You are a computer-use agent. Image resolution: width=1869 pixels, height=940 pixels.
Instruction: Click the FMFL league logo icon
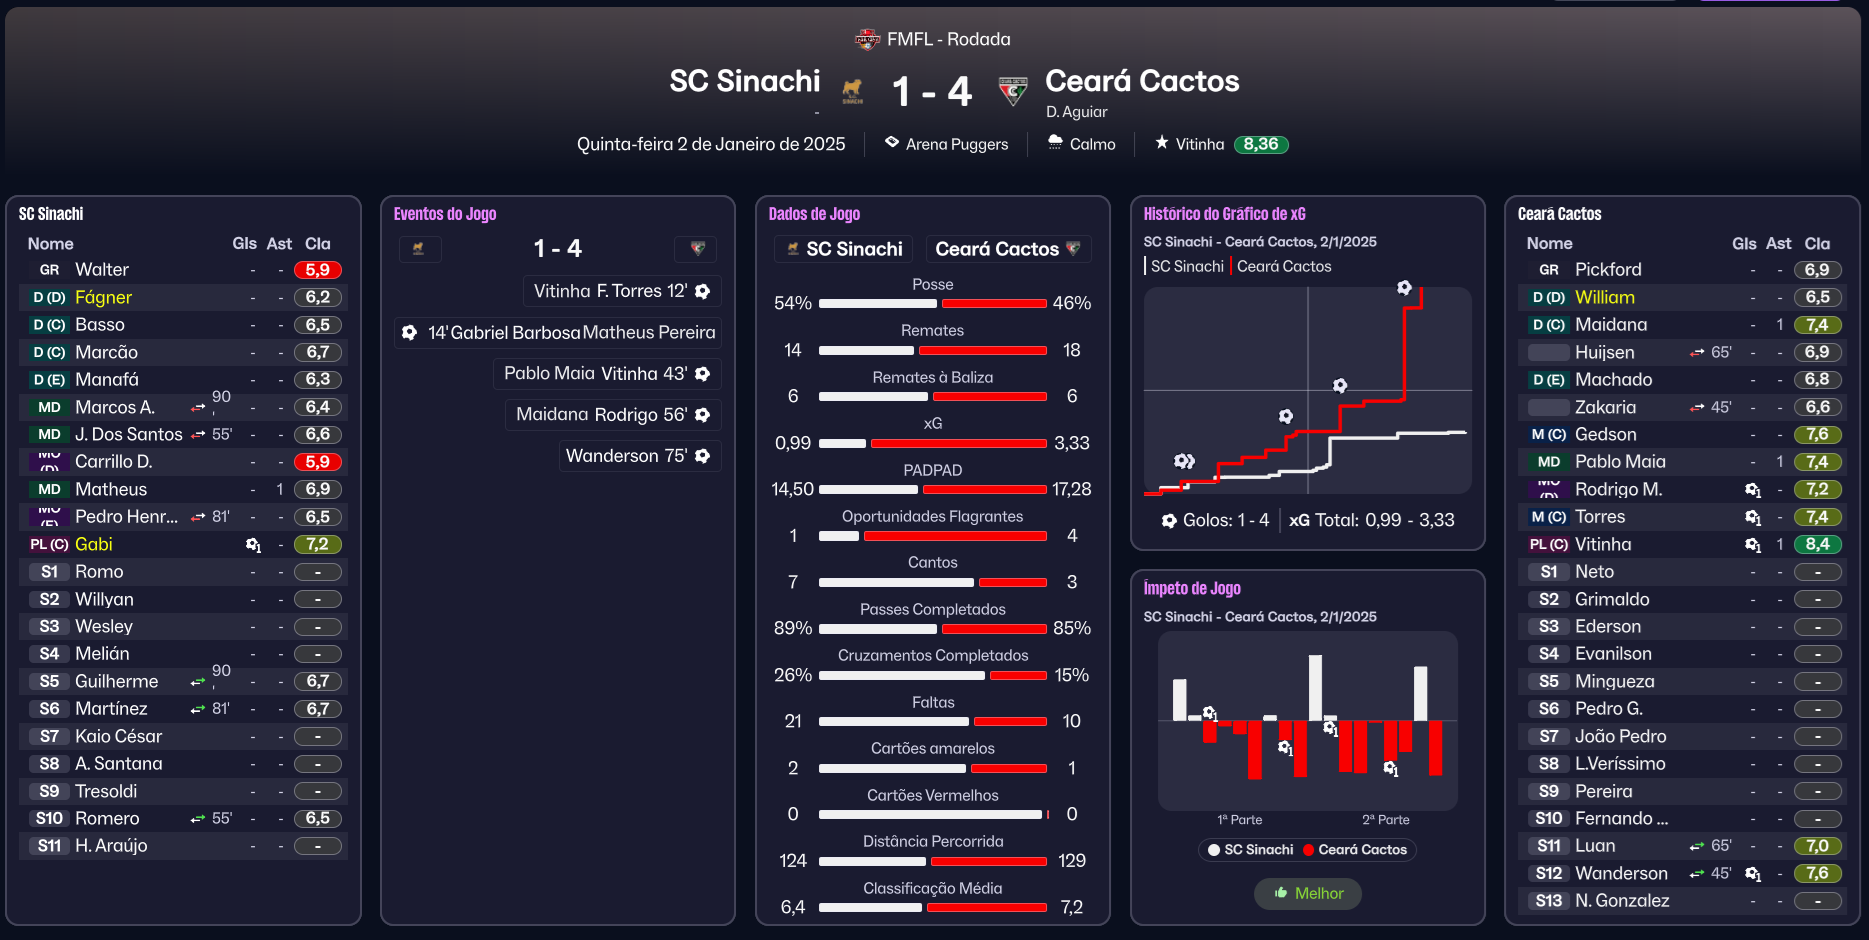[867, 39]
